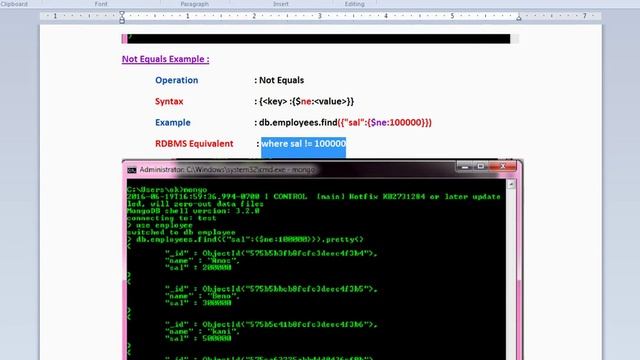
Task: Click the 'Operation' label text
Action: tap(176, 80)
